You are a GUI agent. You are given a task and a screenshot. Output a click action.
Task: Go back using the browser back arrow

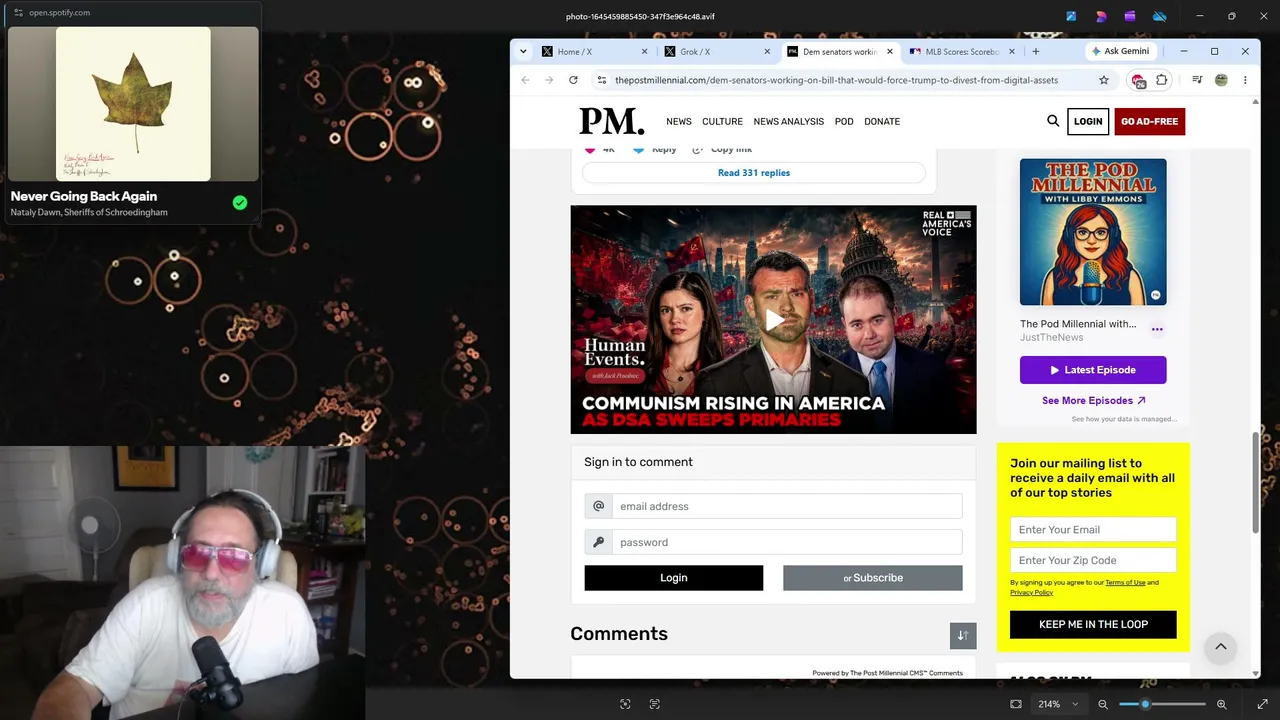[525, 80]
